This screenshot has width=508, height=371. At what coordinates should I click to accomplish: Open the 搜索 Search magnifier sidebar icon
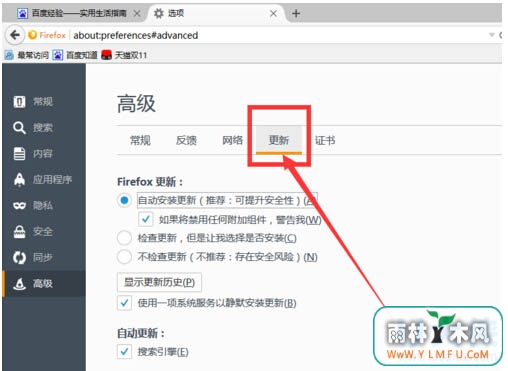pyautogui.click(x=19, y=128)
